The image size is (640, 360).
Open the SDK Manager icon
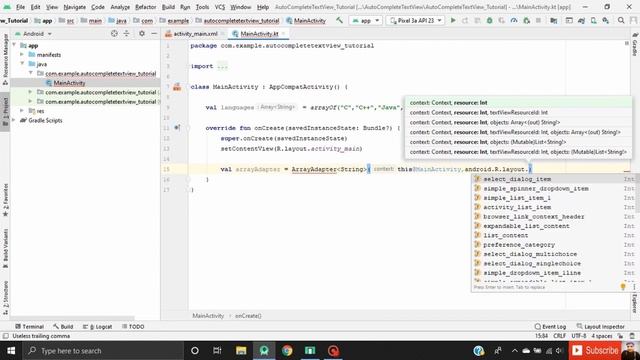pos(606,20)
